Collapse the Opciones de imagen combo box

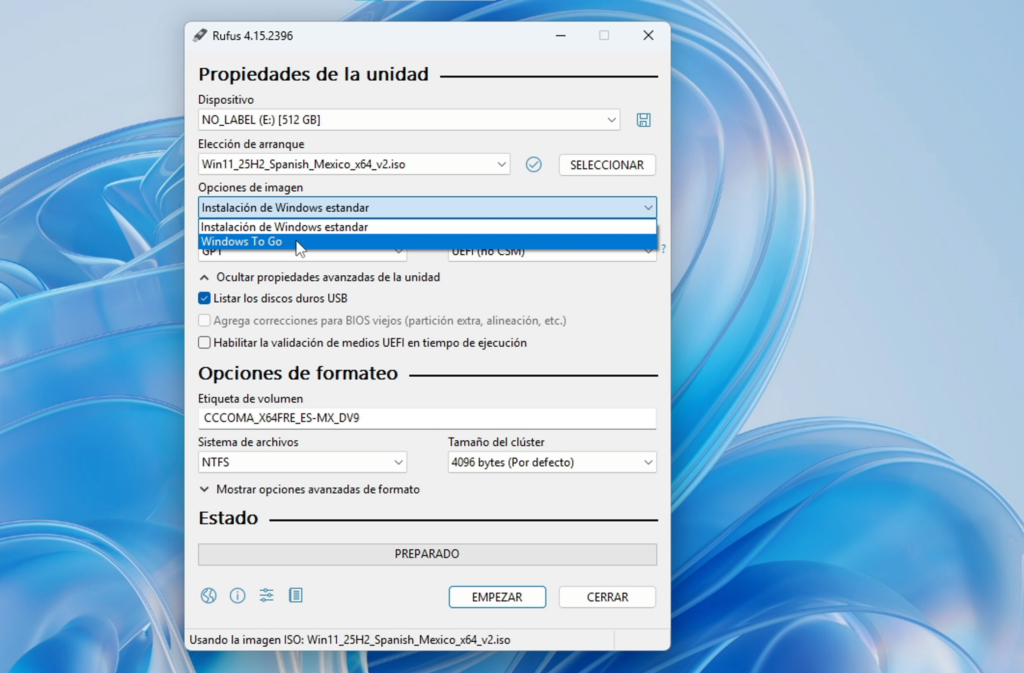[x=427, y=208]
